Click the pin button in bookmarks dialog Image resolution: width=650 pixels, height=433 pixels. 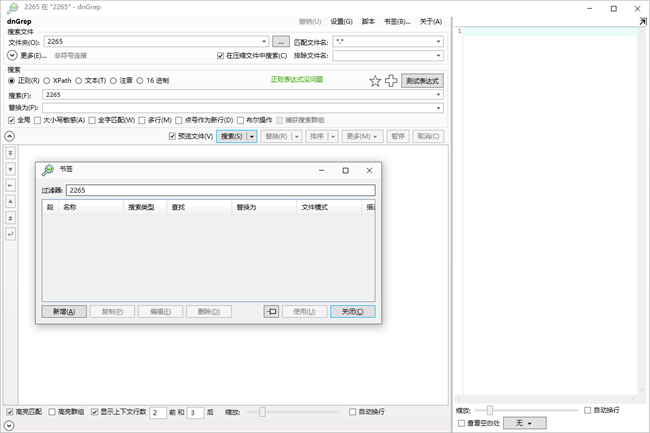click(271, 312)
